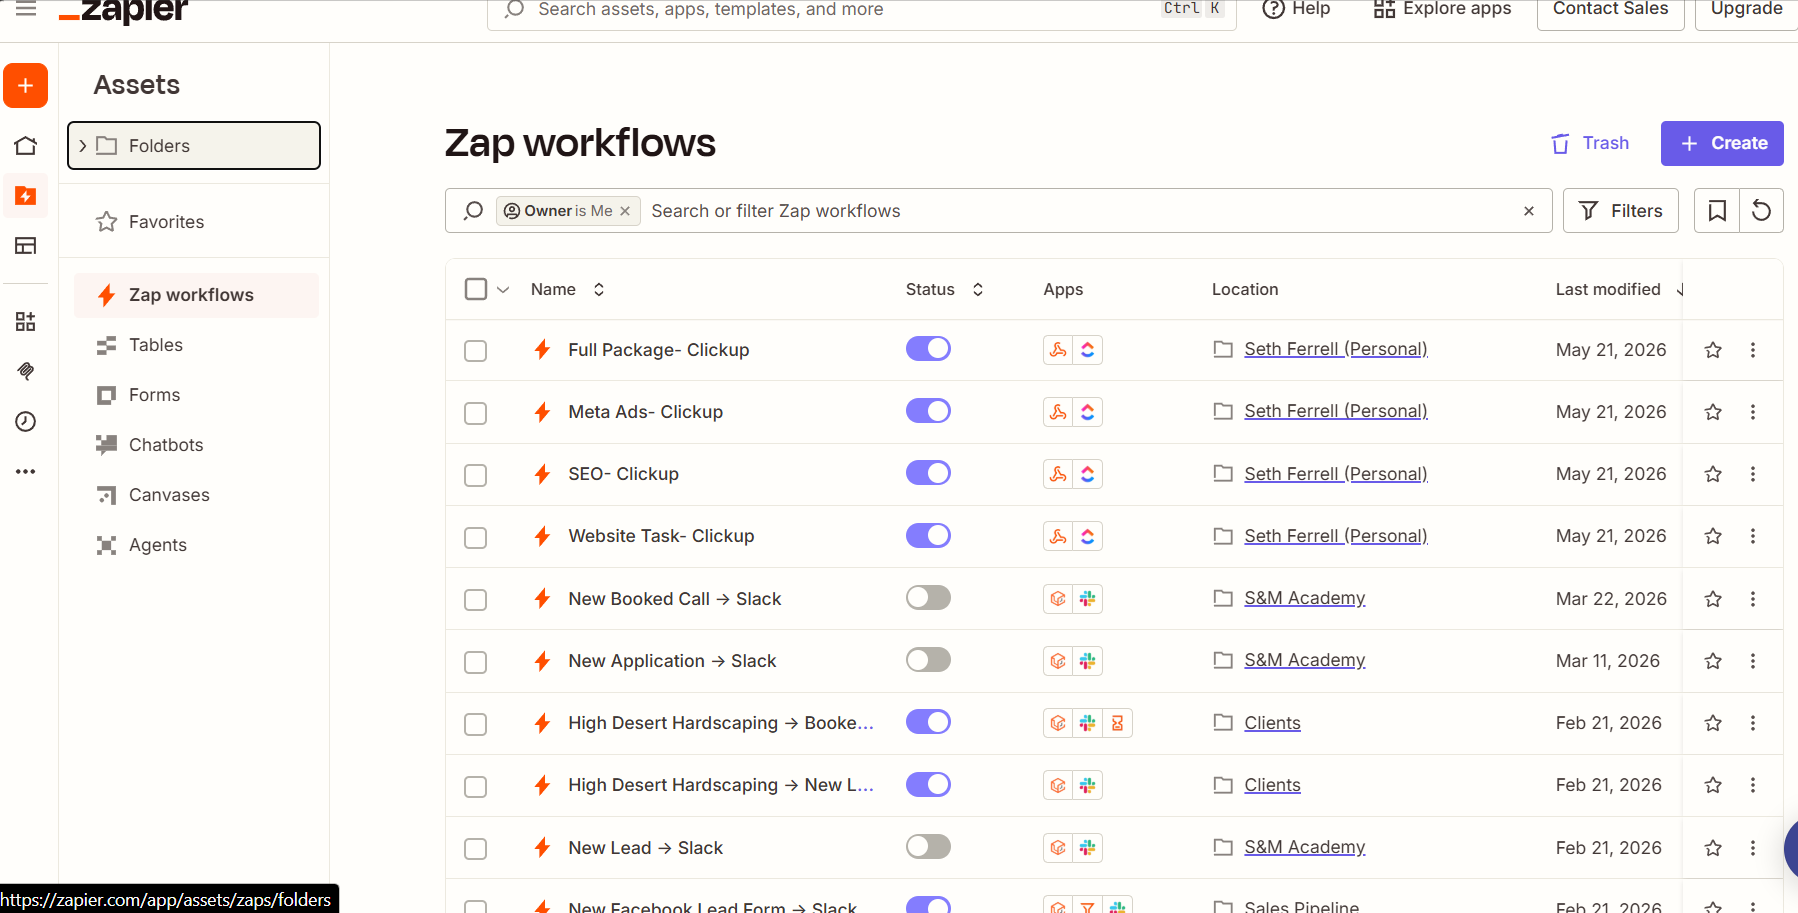Open the Home icon in left rail
This screenshot has width=1798, height=913.
click(x=26, y=146)
